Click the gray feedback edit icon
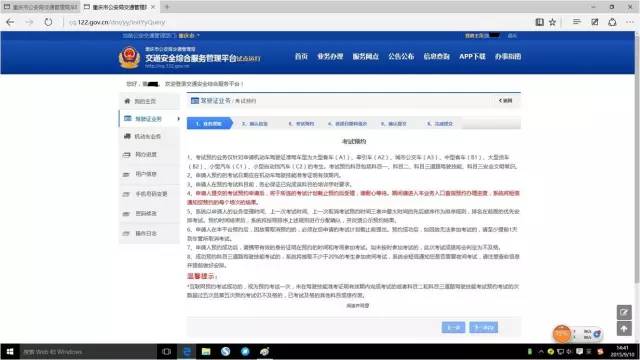This screenshot has width=640, height=360. 624,312
